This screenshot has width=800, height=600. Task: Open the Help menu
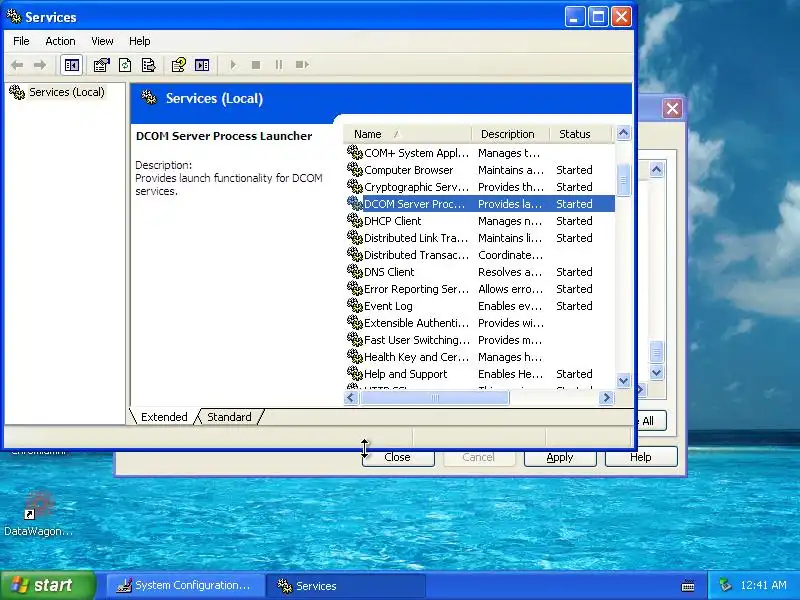coord(139,41)
